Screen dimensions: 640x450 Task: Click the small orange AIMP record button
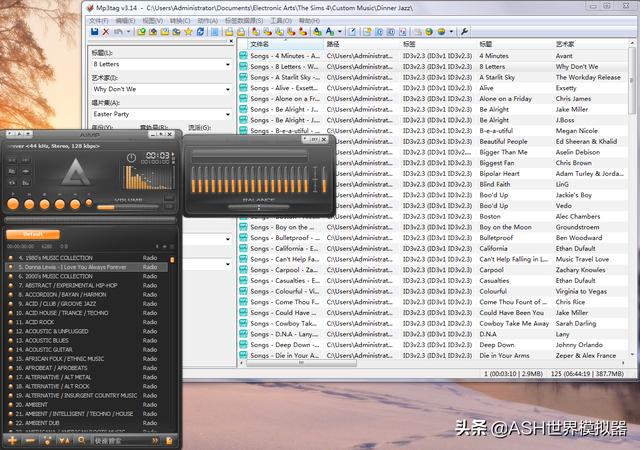point(89,202)
